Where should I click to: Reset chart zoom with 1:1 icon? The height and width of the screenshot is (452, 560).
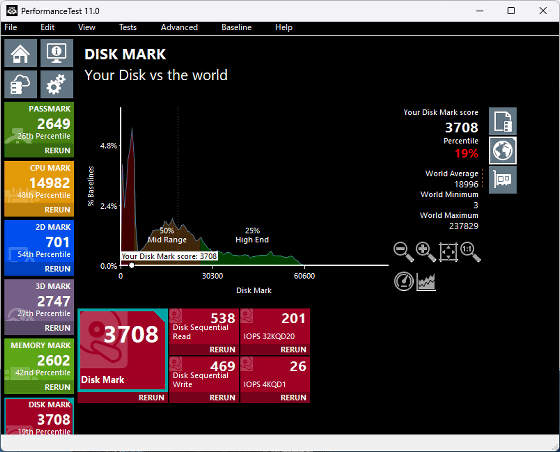(470, 252)
